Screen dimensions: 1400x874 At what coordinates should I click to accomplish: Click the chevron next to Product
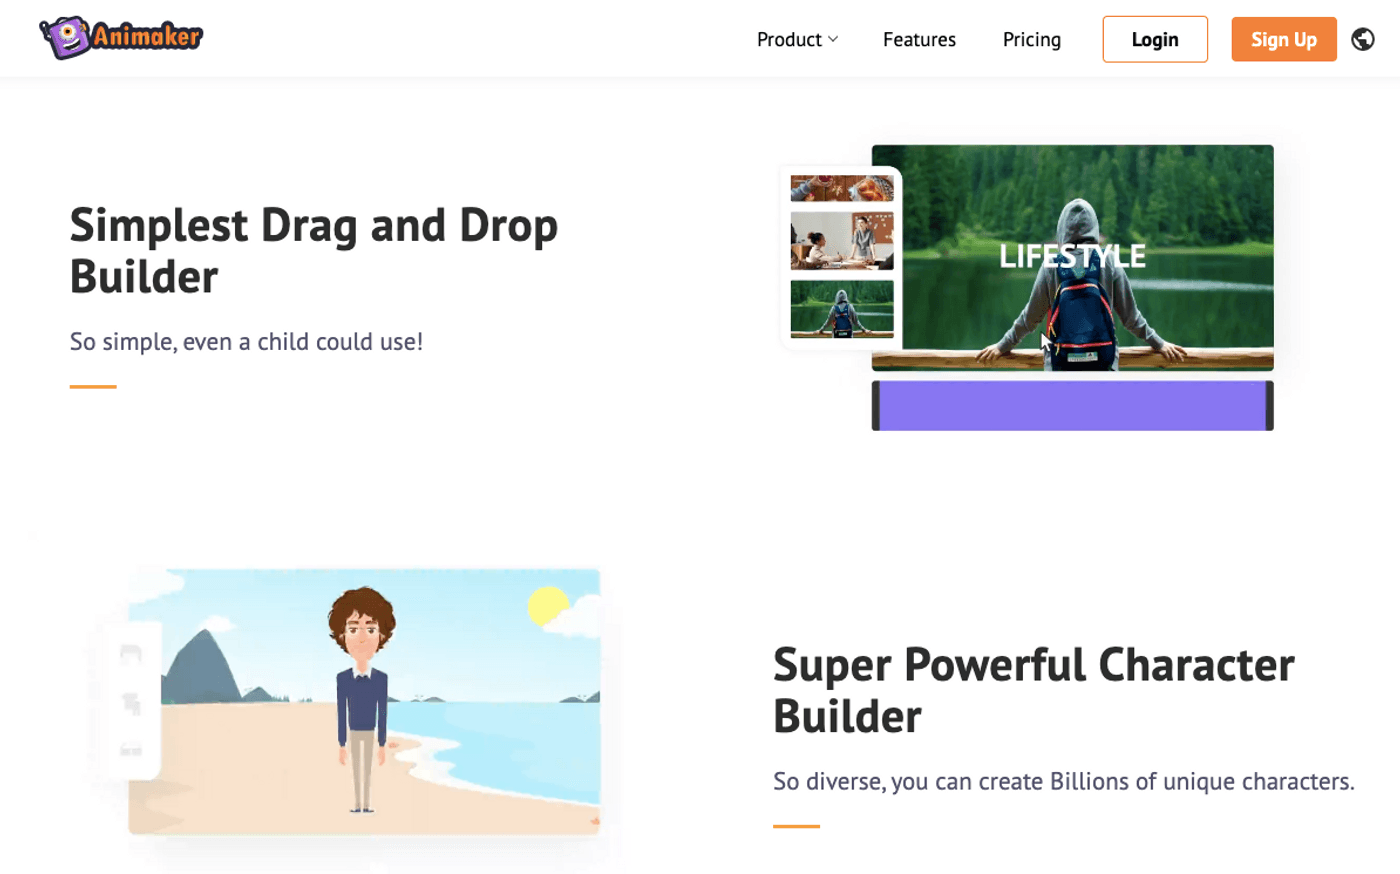833,40
